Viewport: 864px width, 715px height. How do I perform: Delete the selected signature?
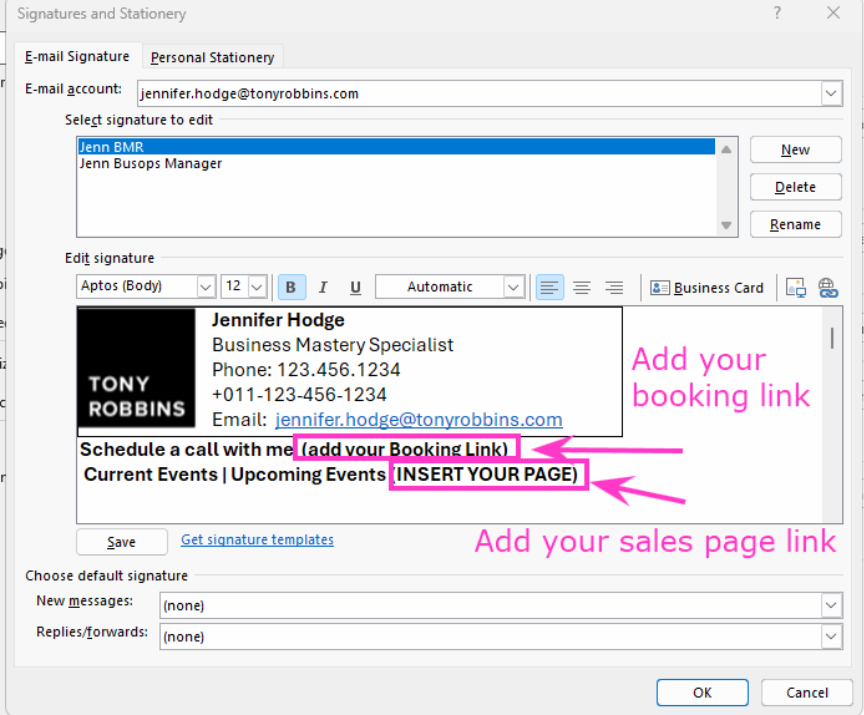pyautogui.click(x=796, y=187)
